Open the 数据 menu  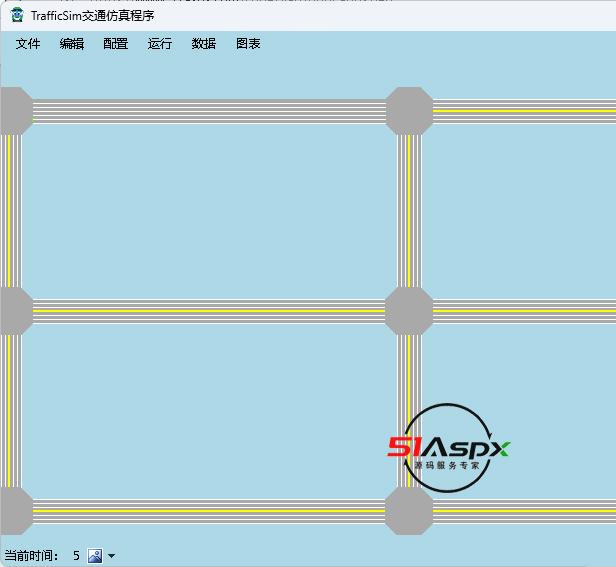pyautogui.click(x=204, y=44)
